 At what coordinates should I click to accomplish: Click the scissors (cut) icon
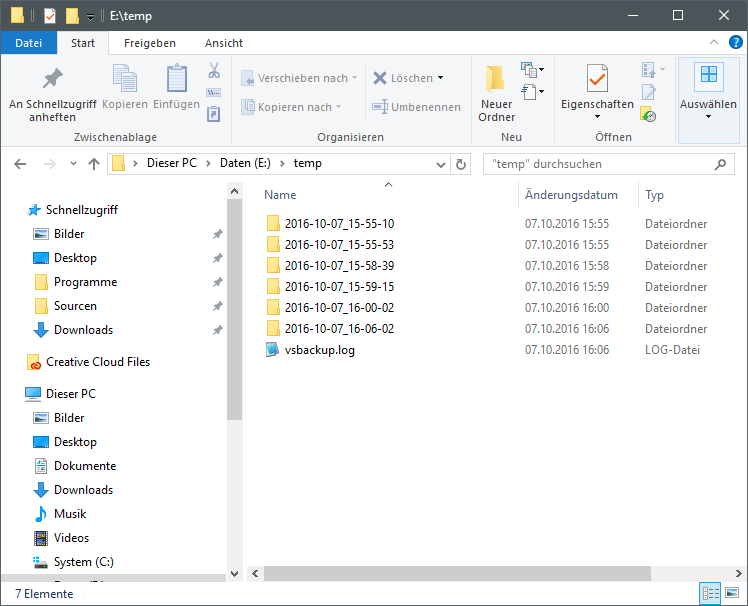point(213,71)
